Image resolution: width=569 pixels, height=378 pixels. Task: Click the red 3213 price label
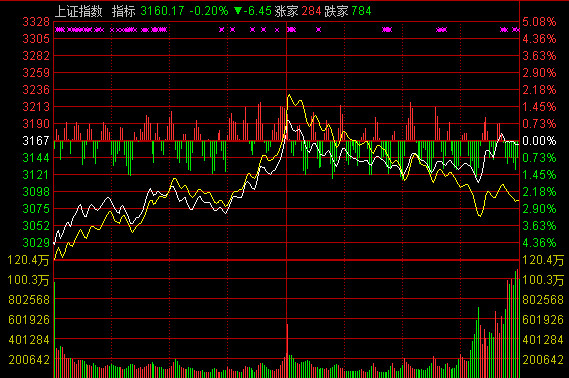36,107
